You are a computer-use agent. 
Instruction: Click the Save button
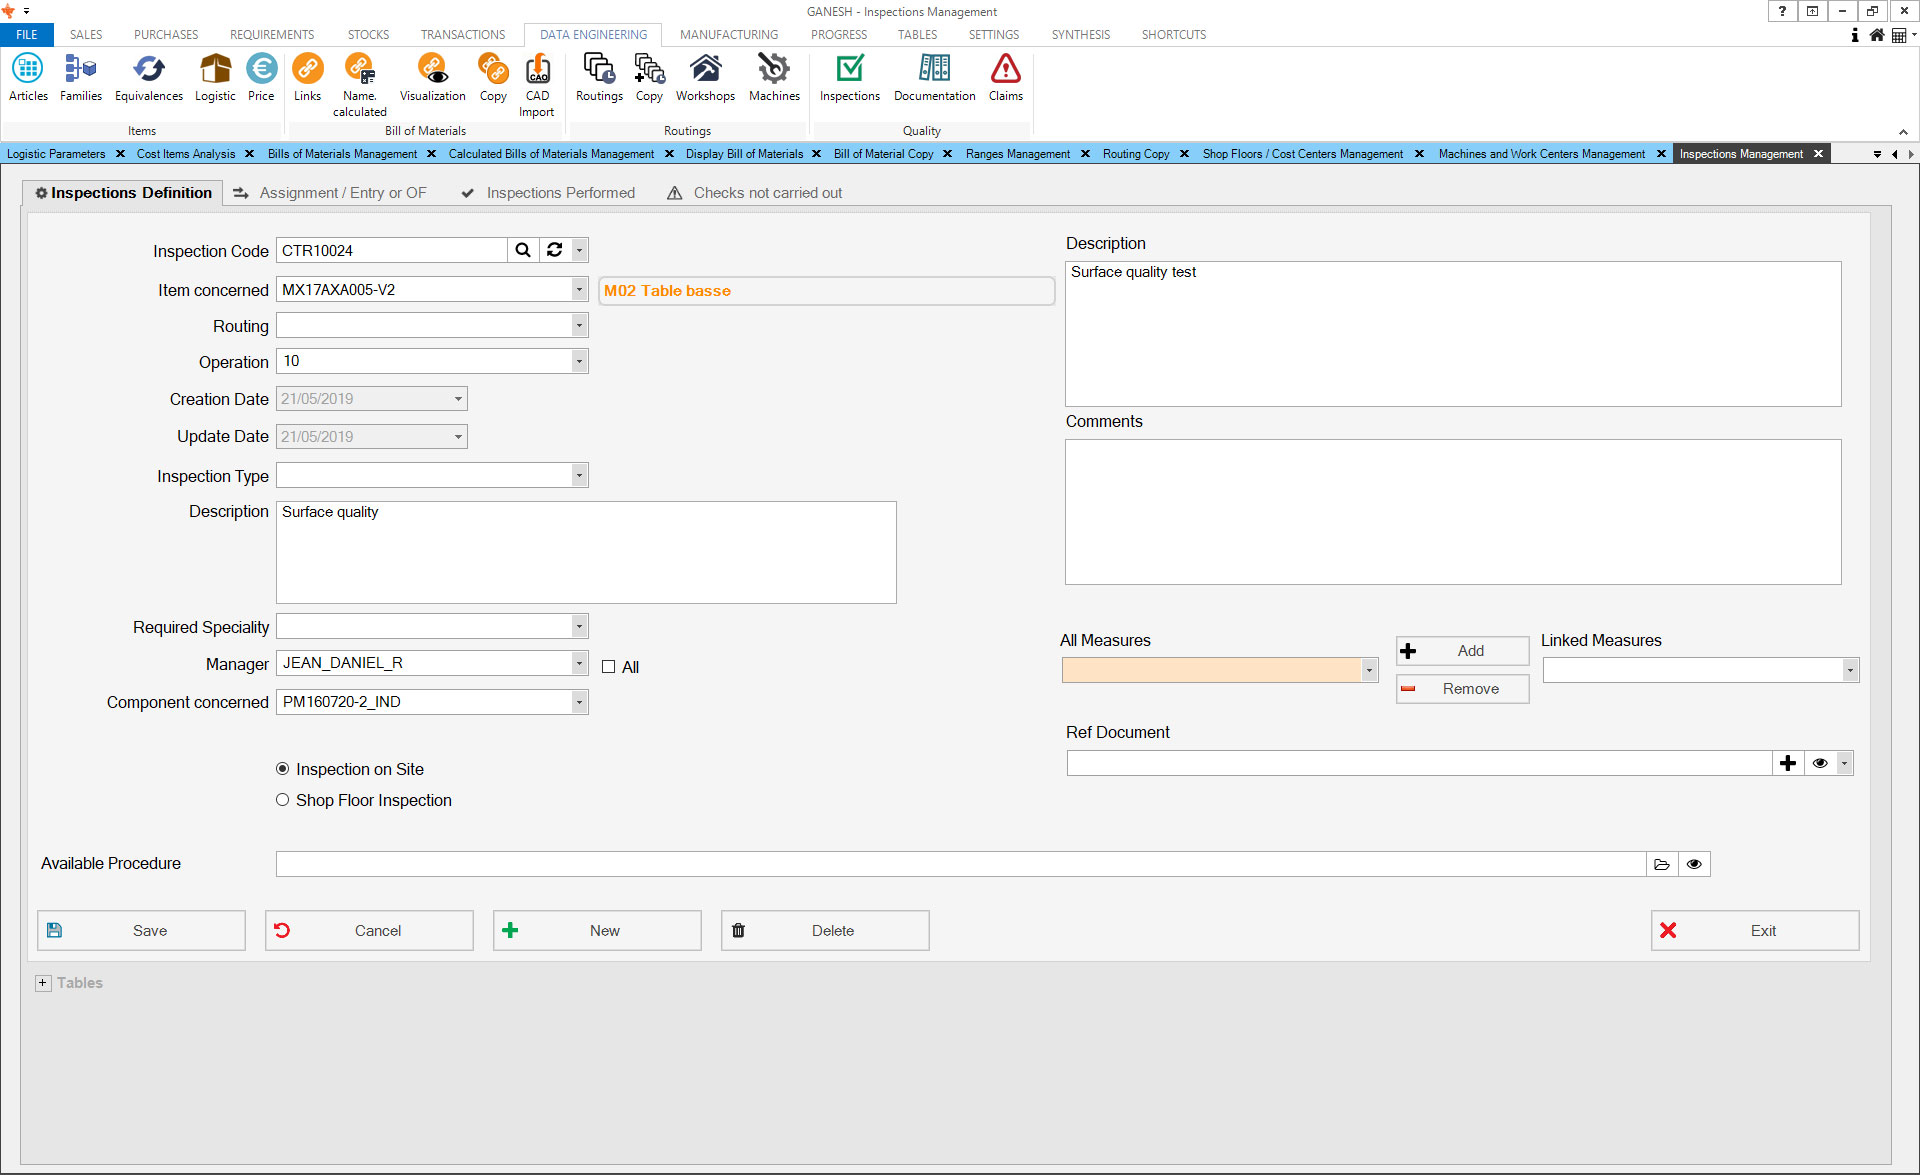point(141,930)
